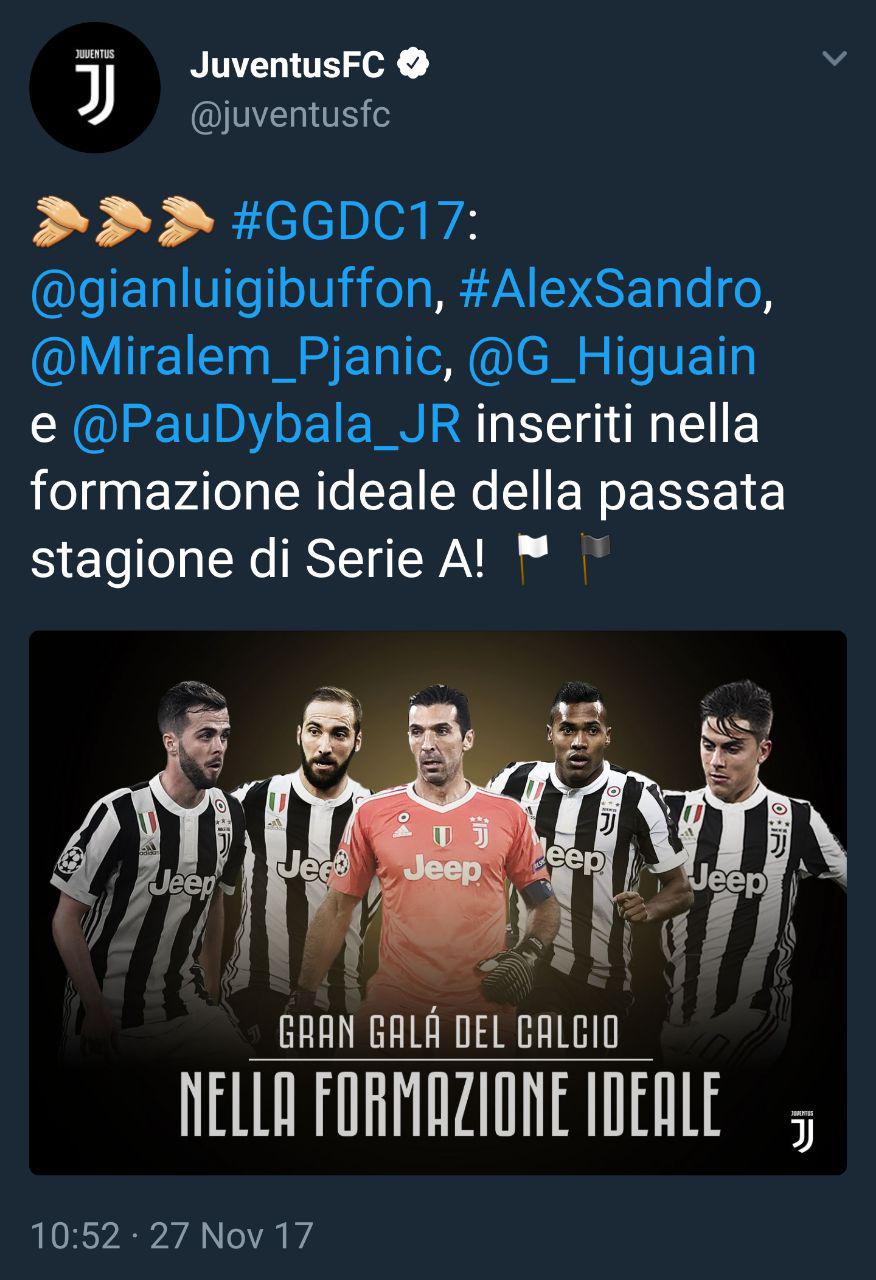This screenshot has width=876, height=1280.
Task: Click the tweet timestamp 10:52 · 27 Nov 17
Action: (172, 1235)
